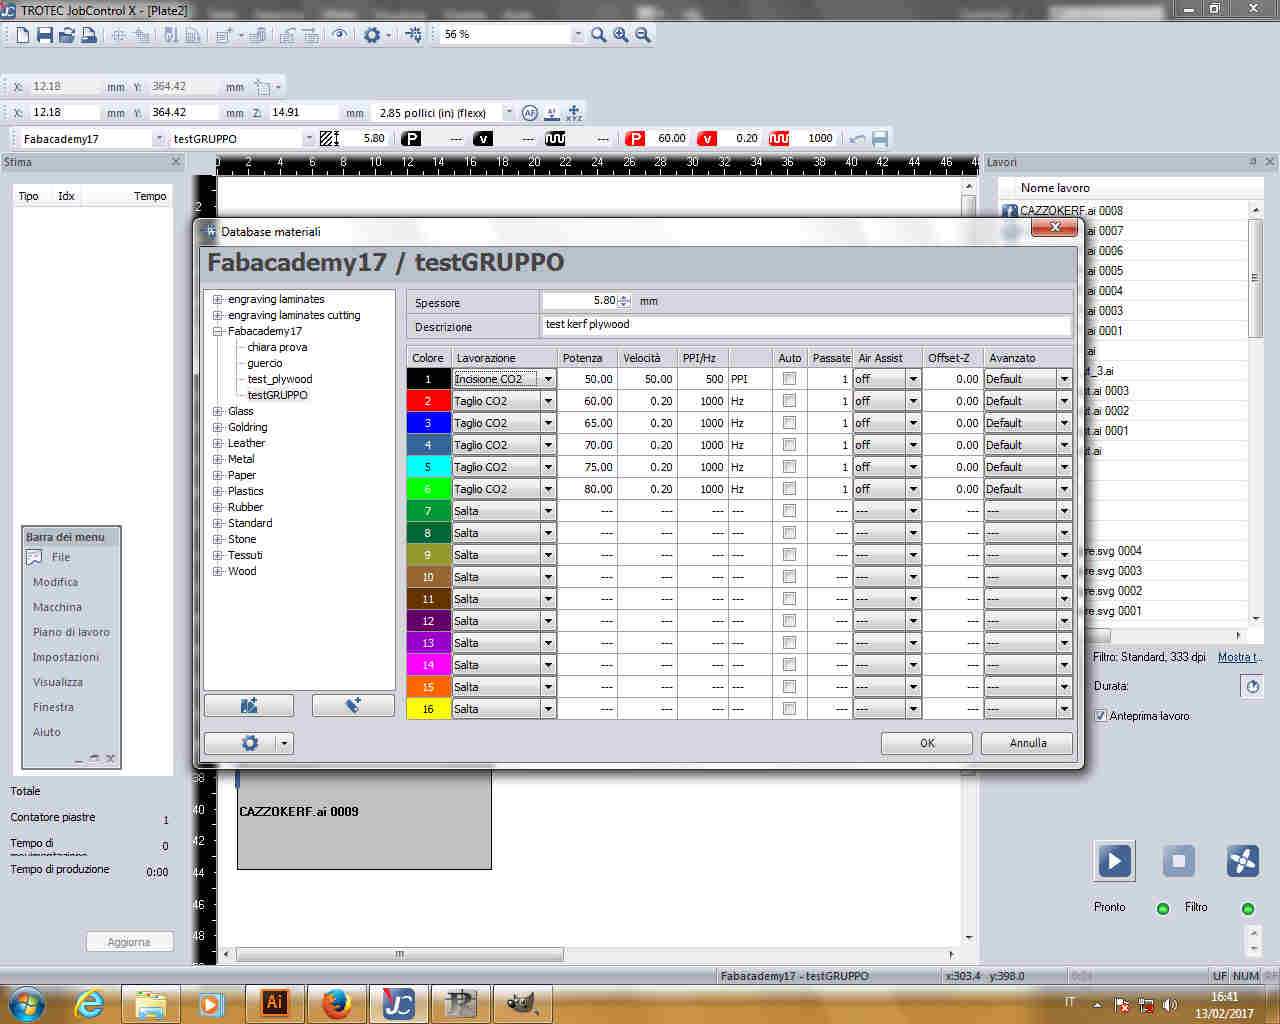Click the Mostra link in Lavori panel
Screen dimensions: 1280x1024
1240,657
